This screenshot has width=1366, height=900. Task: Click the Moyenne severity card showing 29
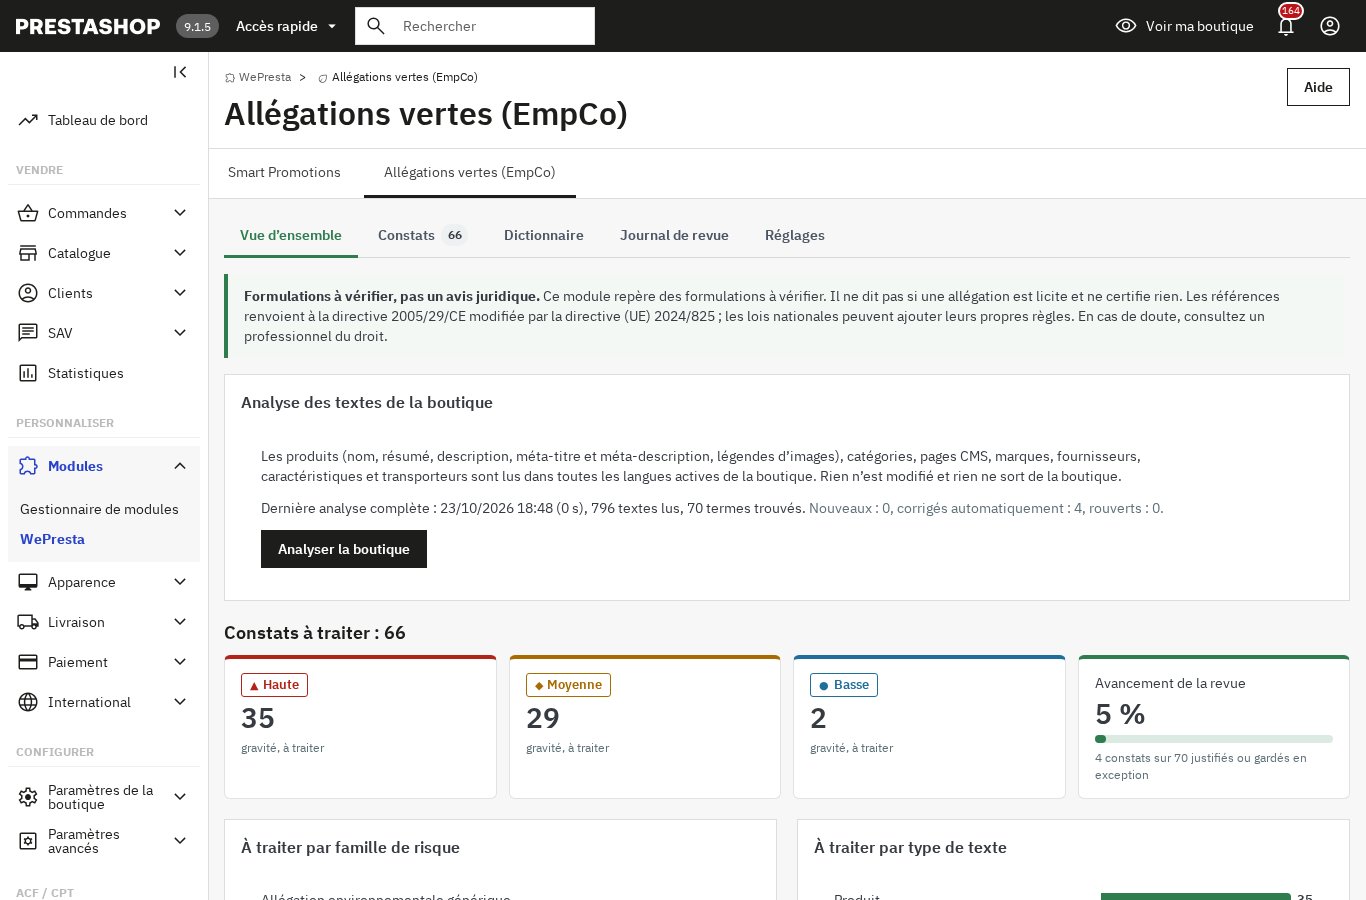coord(645,727)
